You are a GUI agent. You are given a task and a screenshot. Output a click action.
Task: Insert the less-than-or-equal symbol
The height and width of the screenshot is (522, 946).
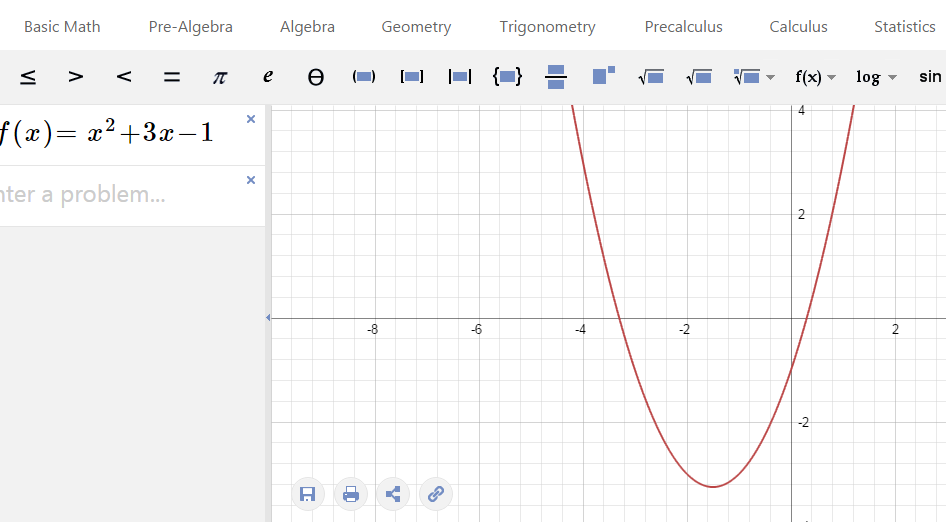pos(28,77)
